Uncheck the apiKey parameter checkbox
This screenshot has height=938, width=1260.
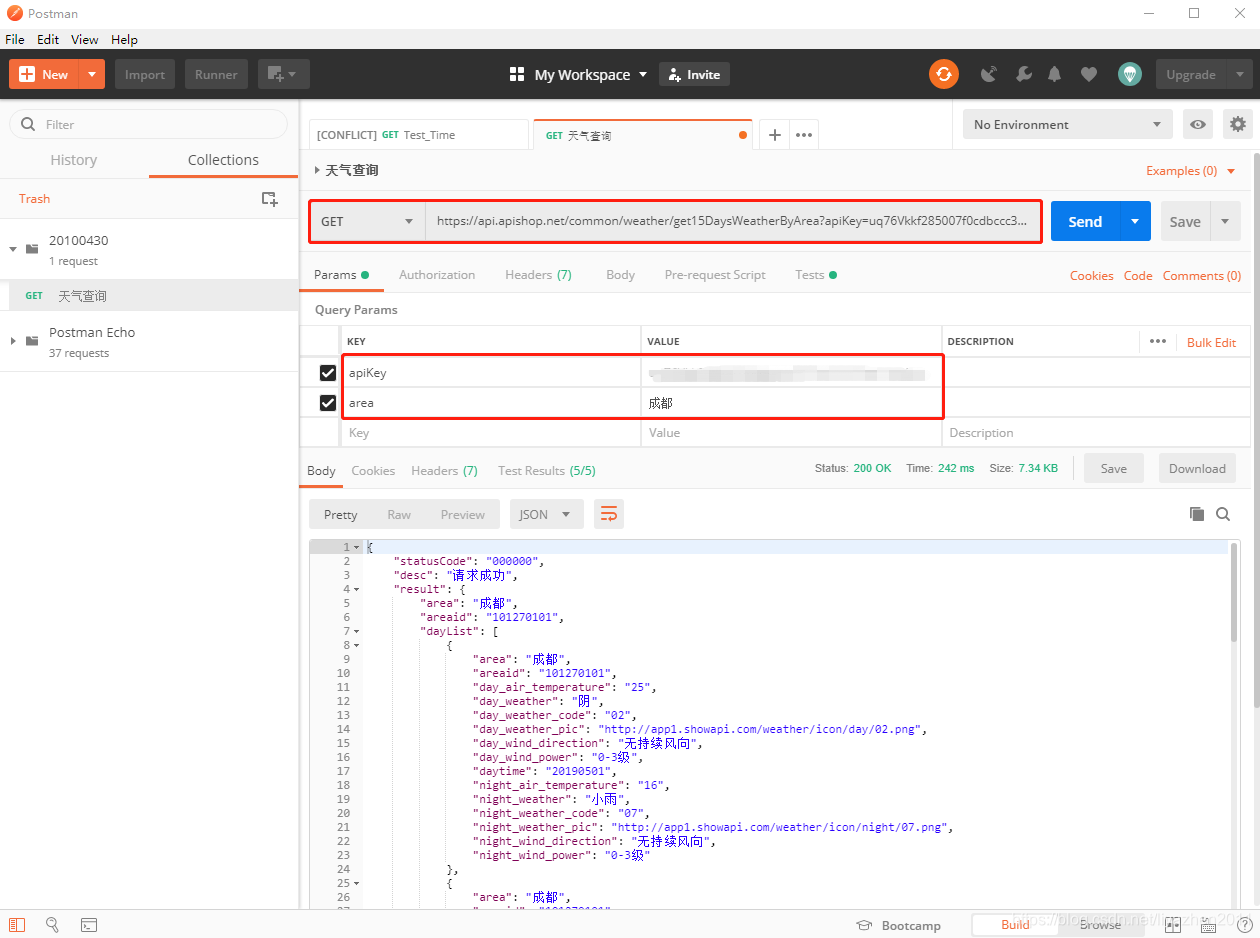(328, 373)
